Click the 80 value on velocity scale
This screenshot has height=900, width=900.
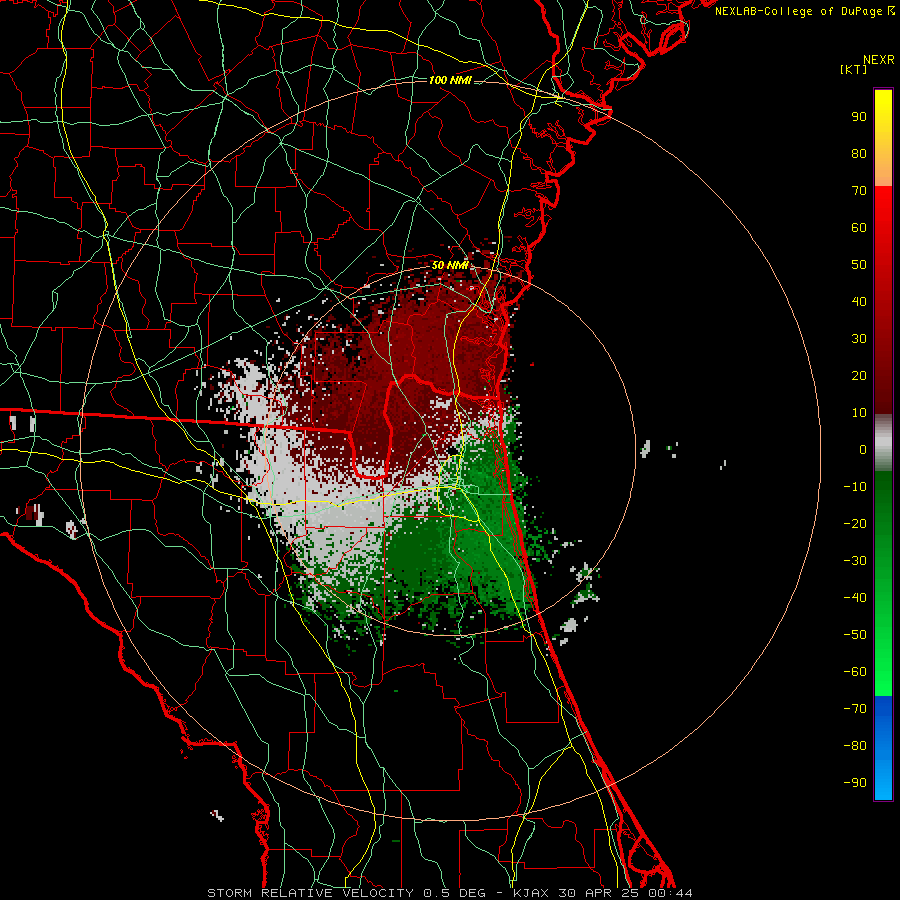(859, 153)
